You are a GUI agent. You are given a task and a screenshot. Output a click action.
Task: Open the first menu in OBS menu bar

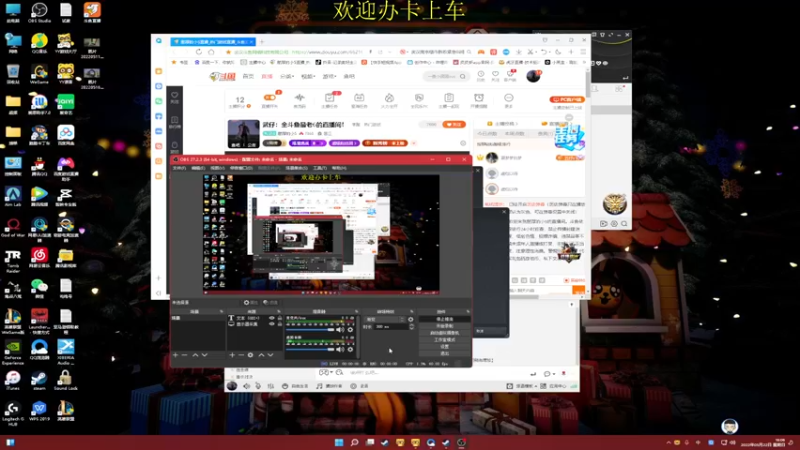[179, 168]
